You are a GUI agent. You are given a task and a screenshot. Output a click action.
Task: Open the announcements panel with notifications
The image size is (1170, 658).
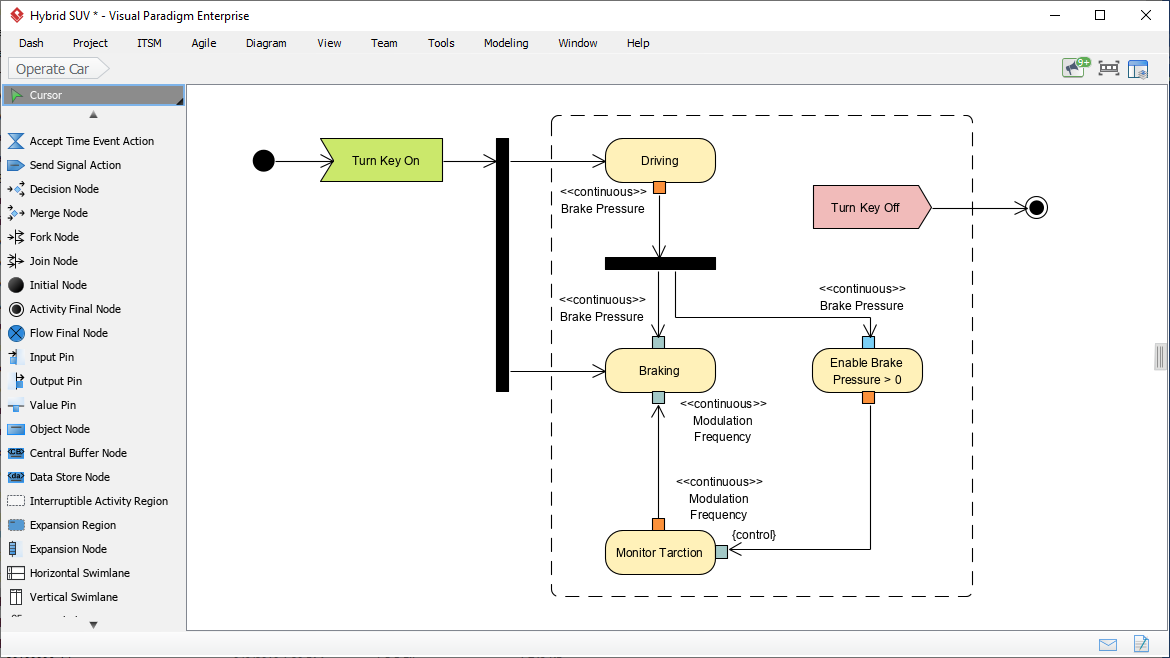(x=1074, y=67)
